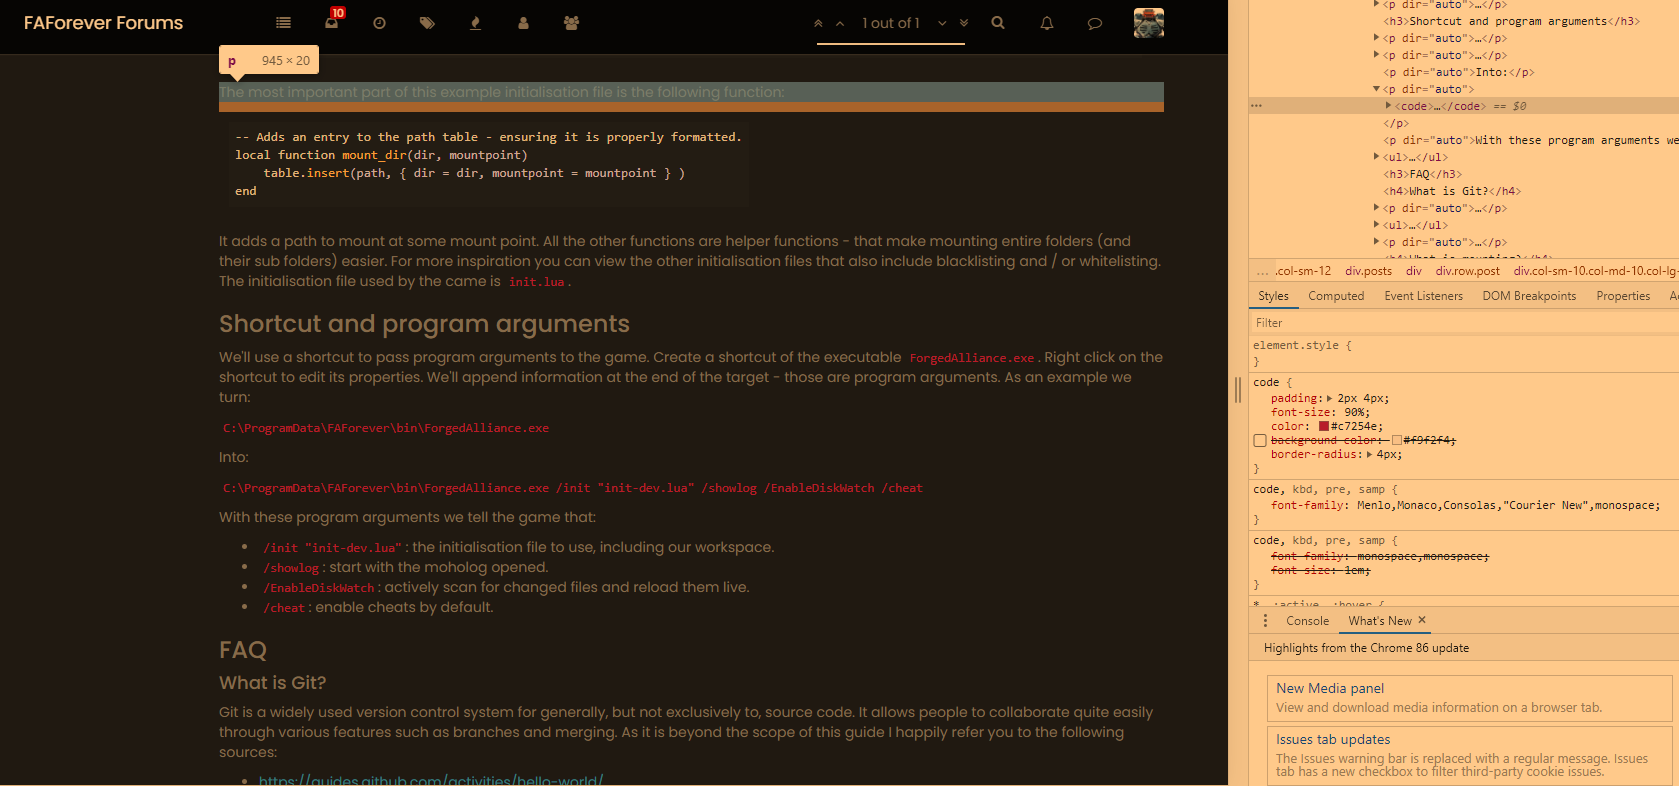
Task: Select the h4 'What is Git?' node
Action: [1452, 191]
